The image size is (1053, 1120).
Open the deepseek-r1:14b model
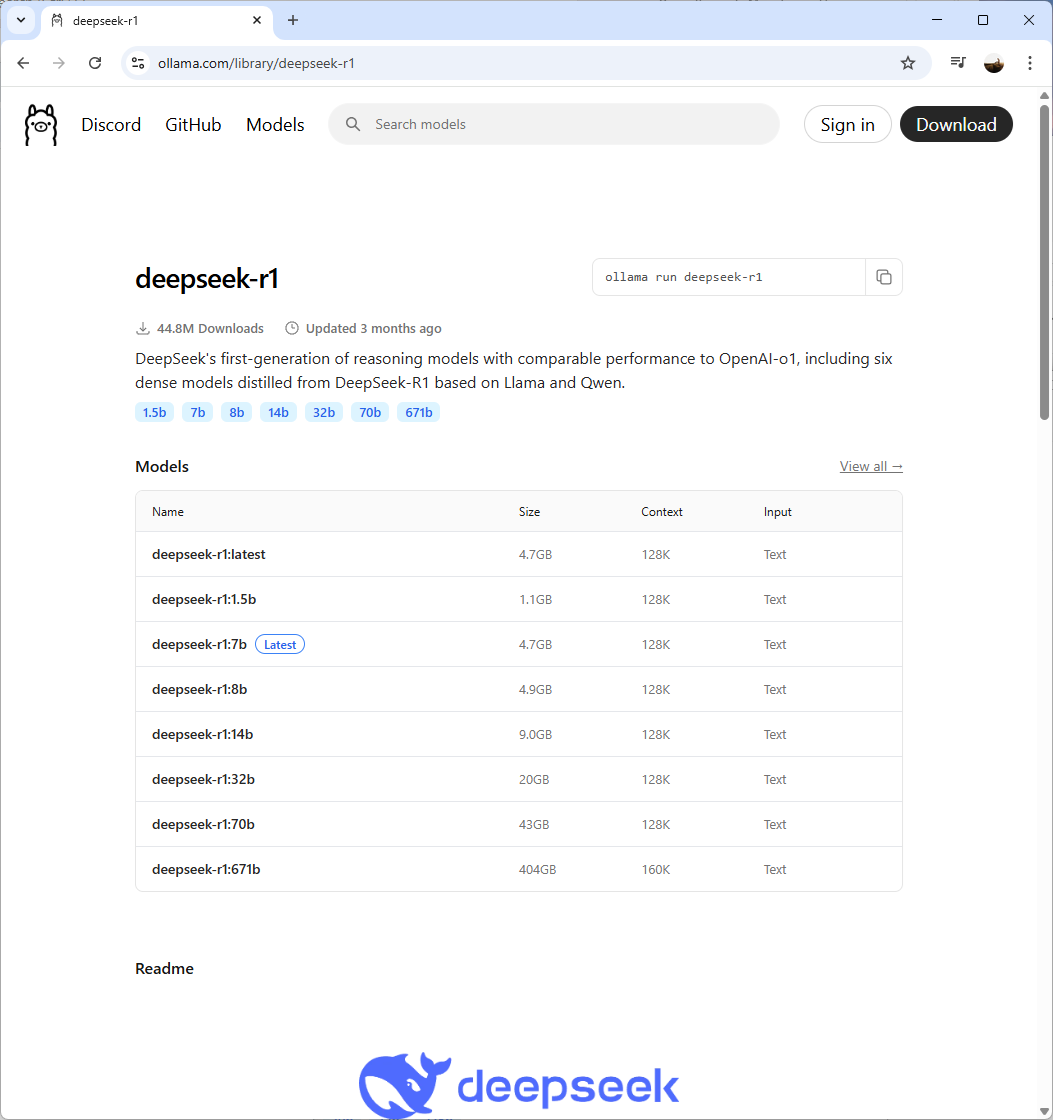pyautogui.click(x=202, y=734)
